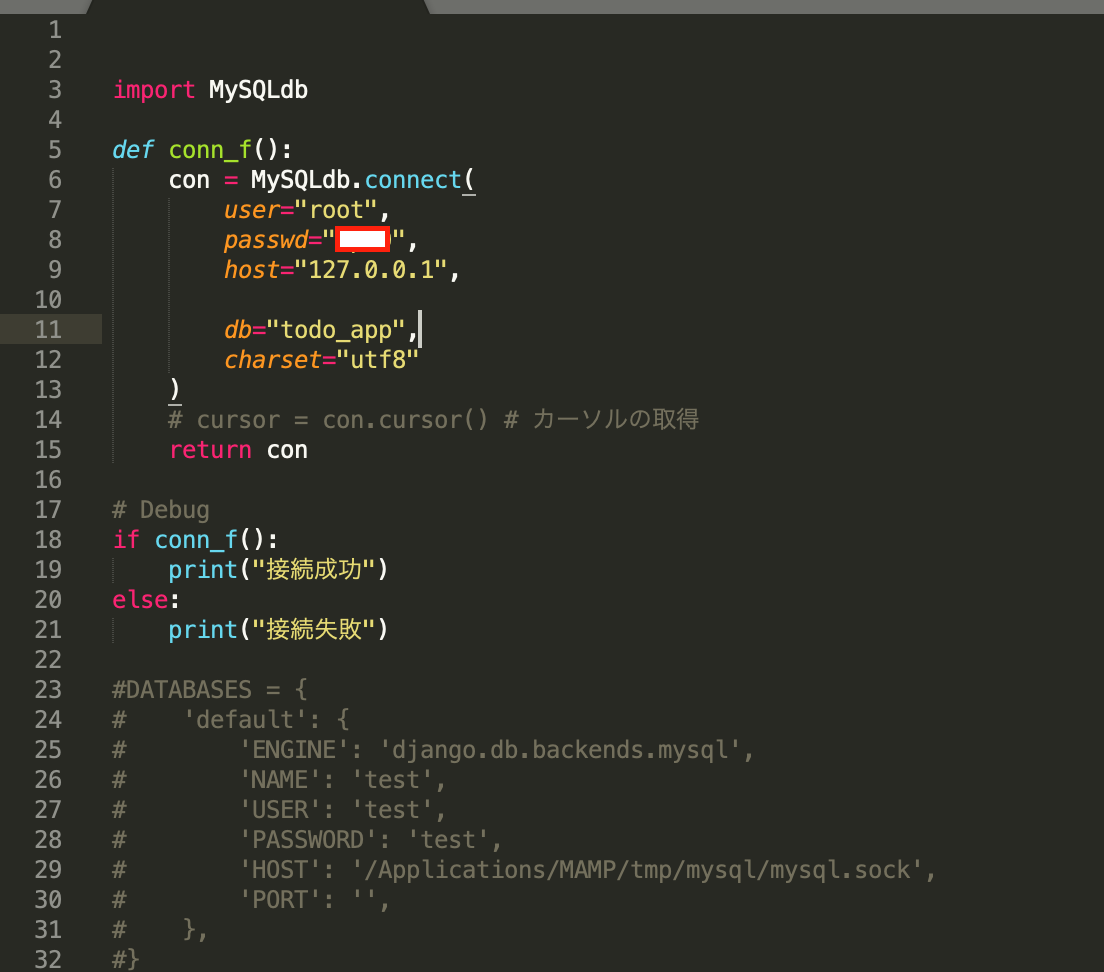Viewport: 1104px width, 972px height.
Task: Click the "接続失敗" string
Action: click(314, 630)
